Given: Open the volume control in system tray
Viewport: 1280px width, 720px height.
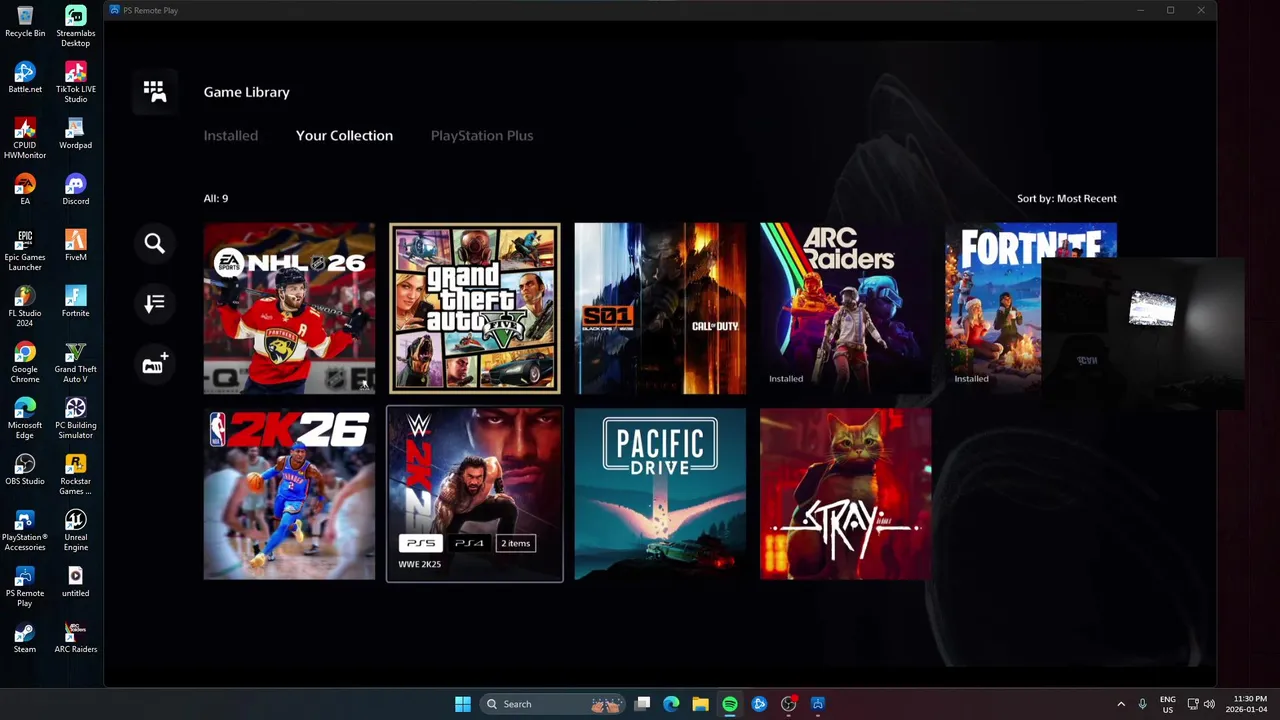Looking at the screenshot, I should 1210,704.
